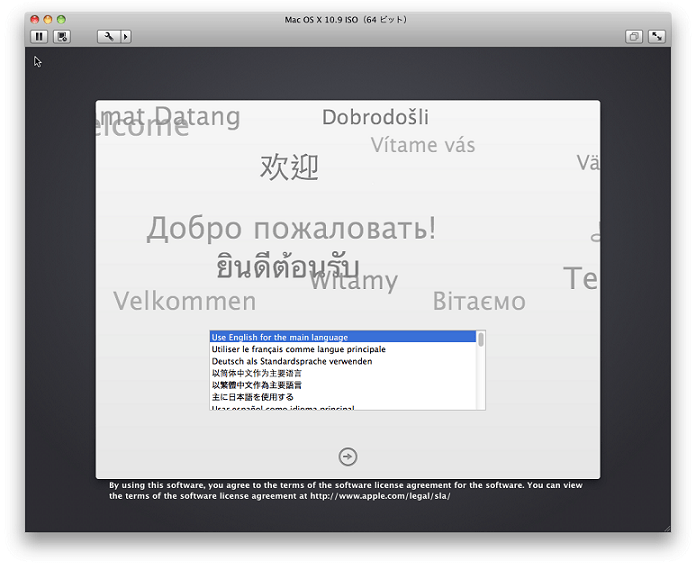Open virtual machine settings wrench icon
Image resolution: width=696 pixels, height=570 pixels.
click(108, 36)
